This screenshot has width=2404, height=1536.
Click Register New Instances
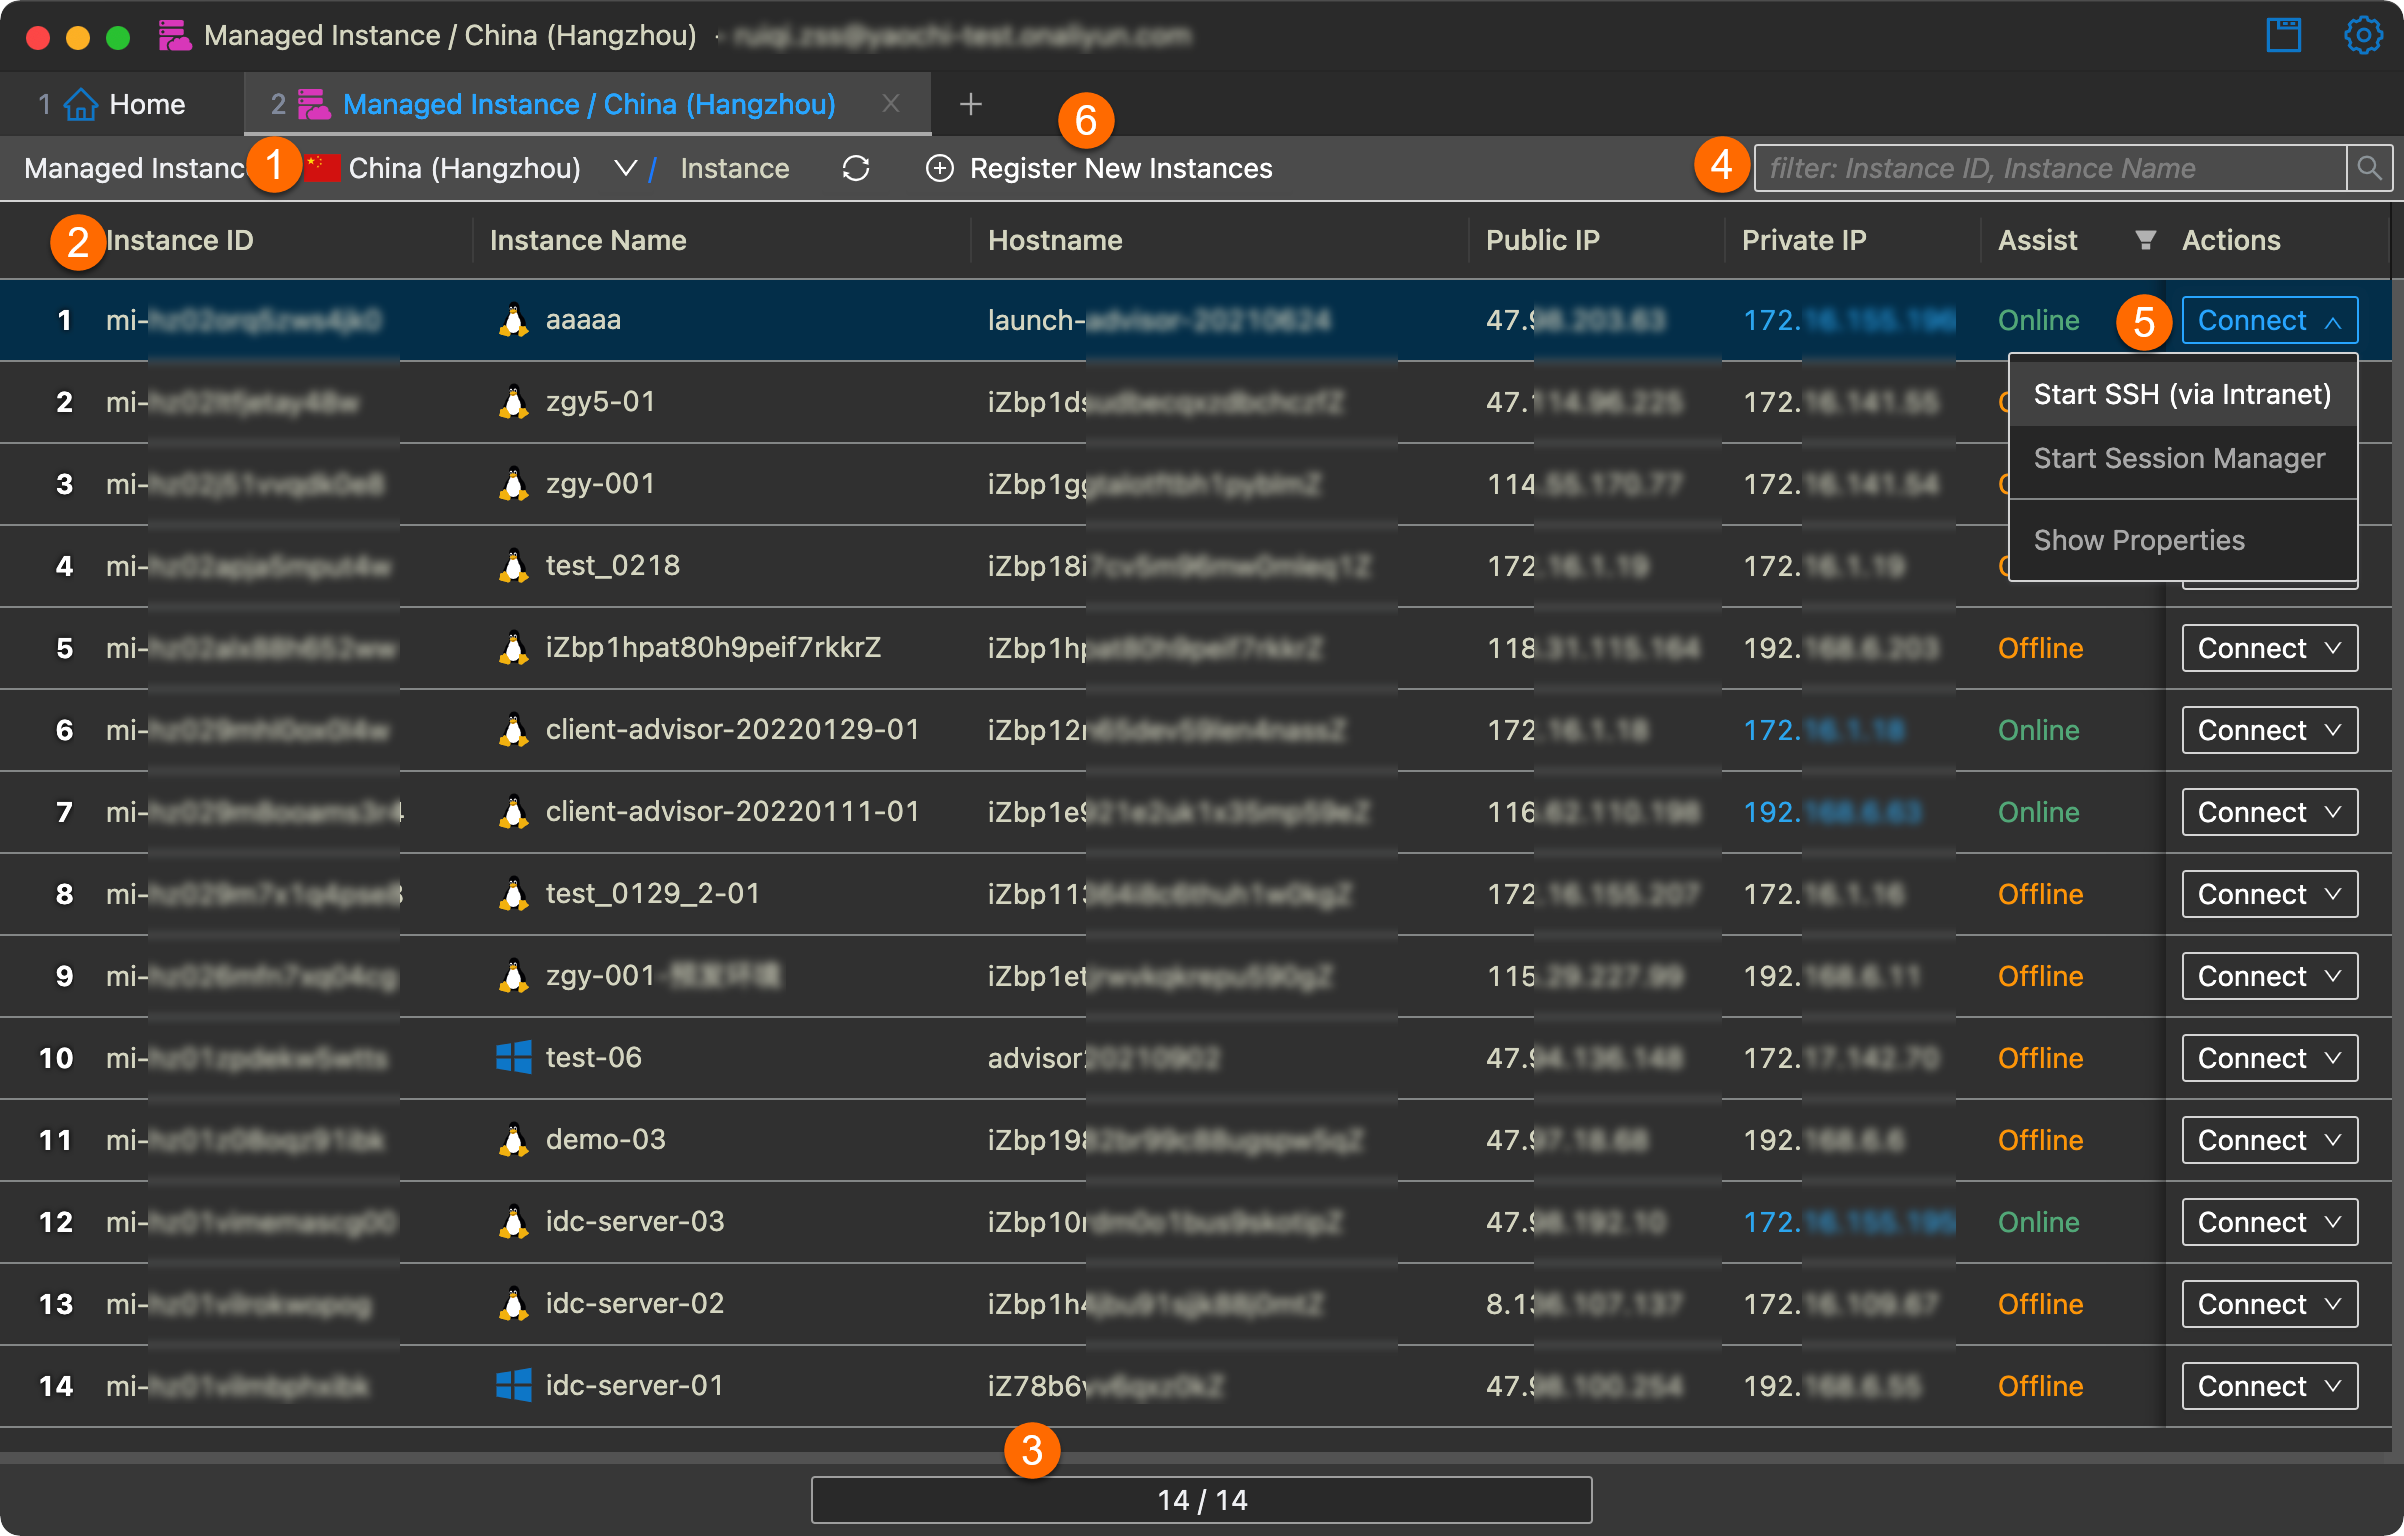pyautogui.click(x=1121, y=168)
